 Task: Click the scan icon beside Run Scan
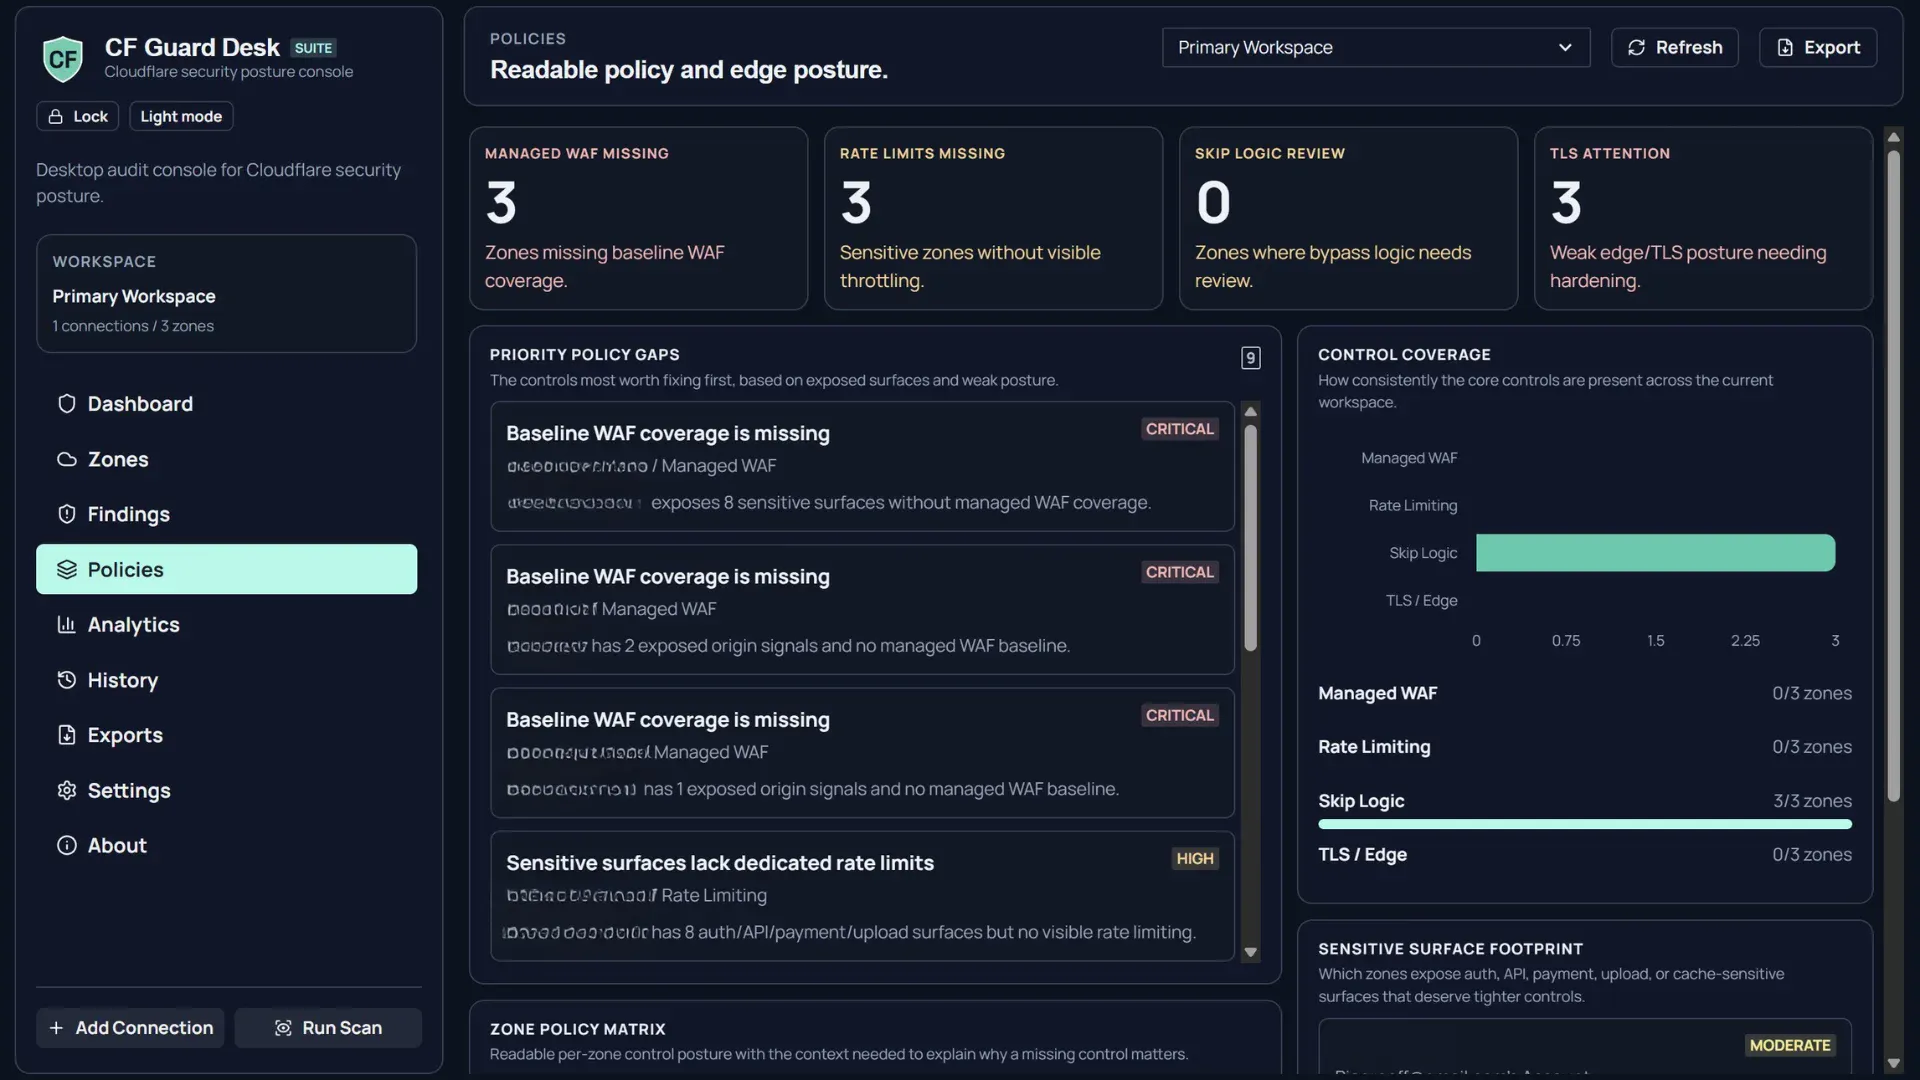pyautogui.click(x=283, y=1028)
